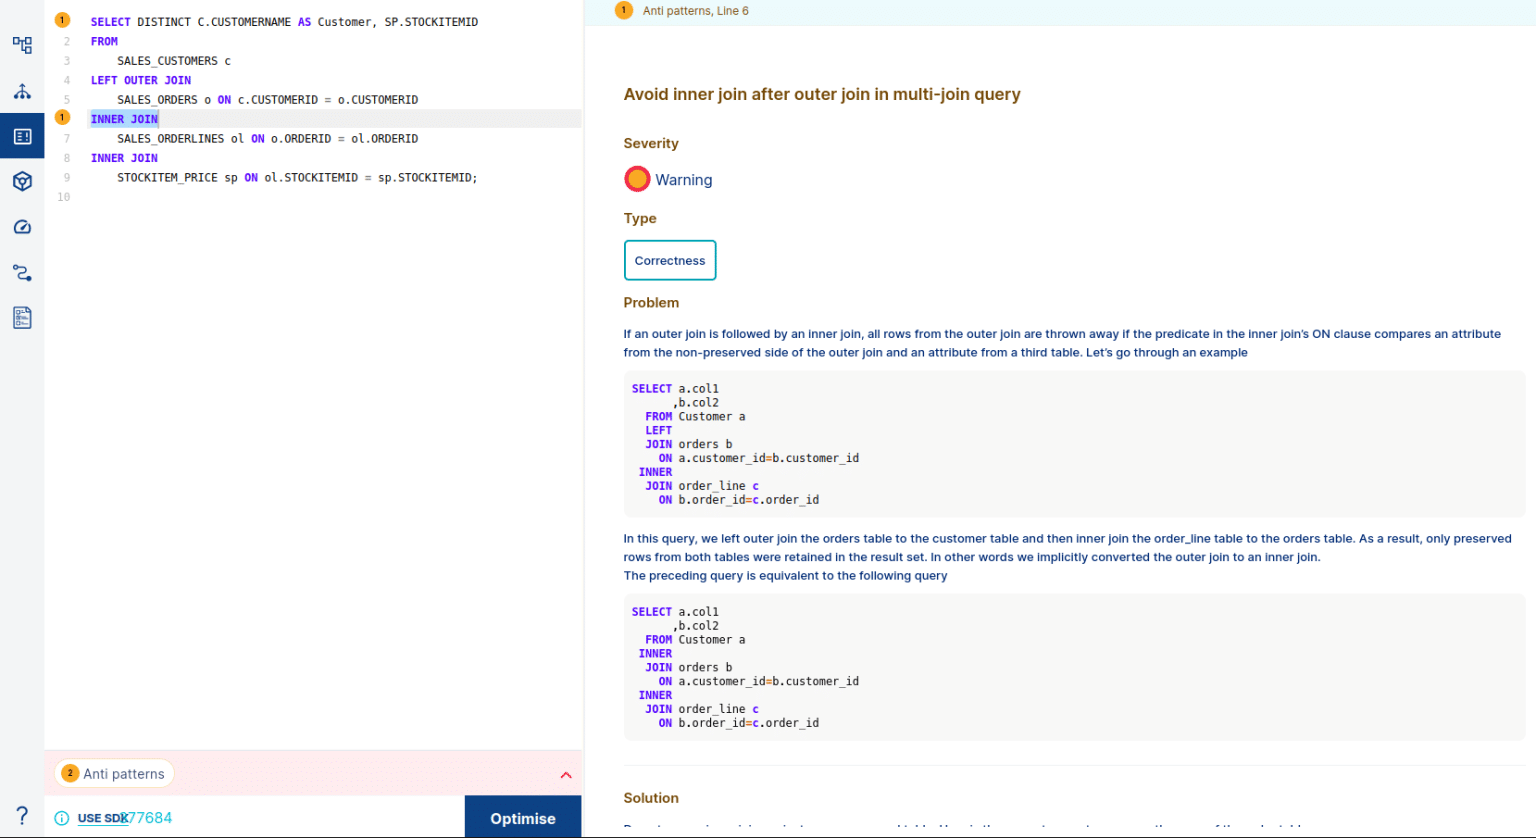Screen dimensions: 1536x838
Task: Click the warning marker beside INNER JOIN line
Action: tap(62, 118)
